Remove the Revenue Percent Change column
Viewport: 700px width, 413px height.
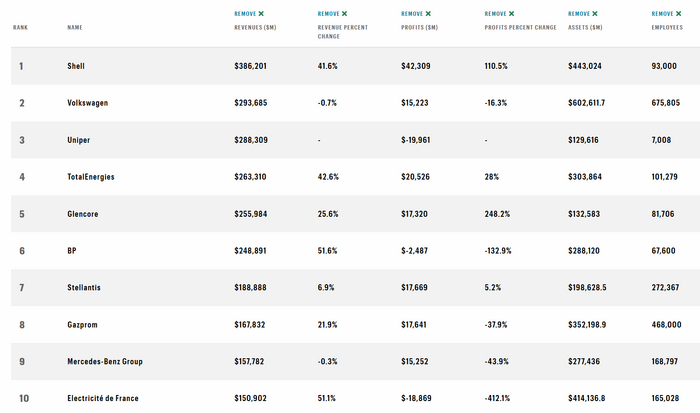[x=319, y=14]
